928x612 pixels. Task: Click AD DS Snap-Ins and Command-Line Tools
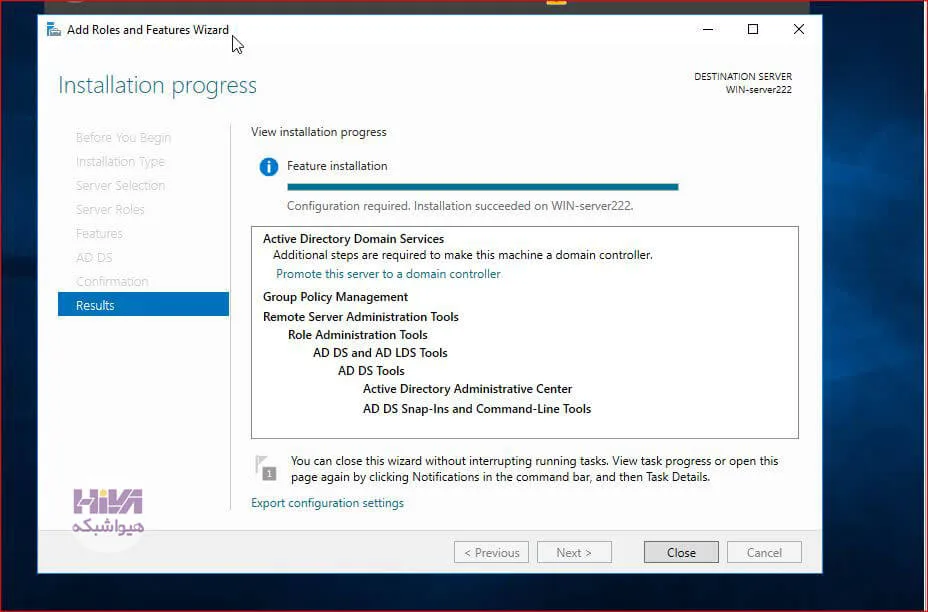pyautogui.click(x=477, y=409)
